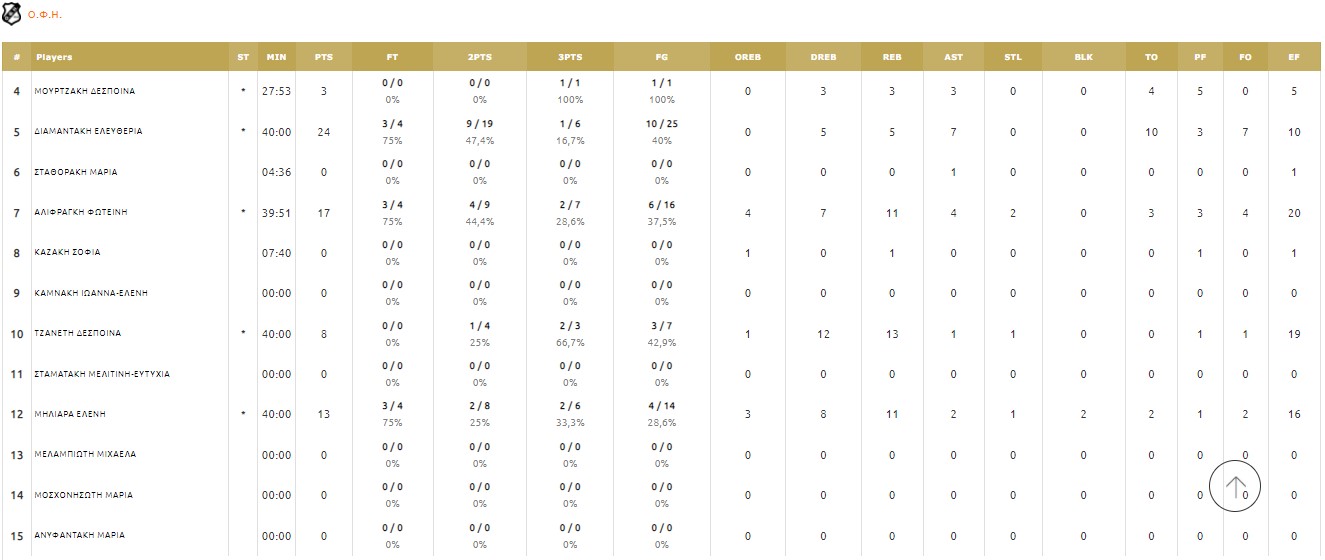Open player ΣΤΑΘΟΡΑΚΗ ΜΑΡΙΑ
Screen dimensions: 1325x560
(76, 172)
